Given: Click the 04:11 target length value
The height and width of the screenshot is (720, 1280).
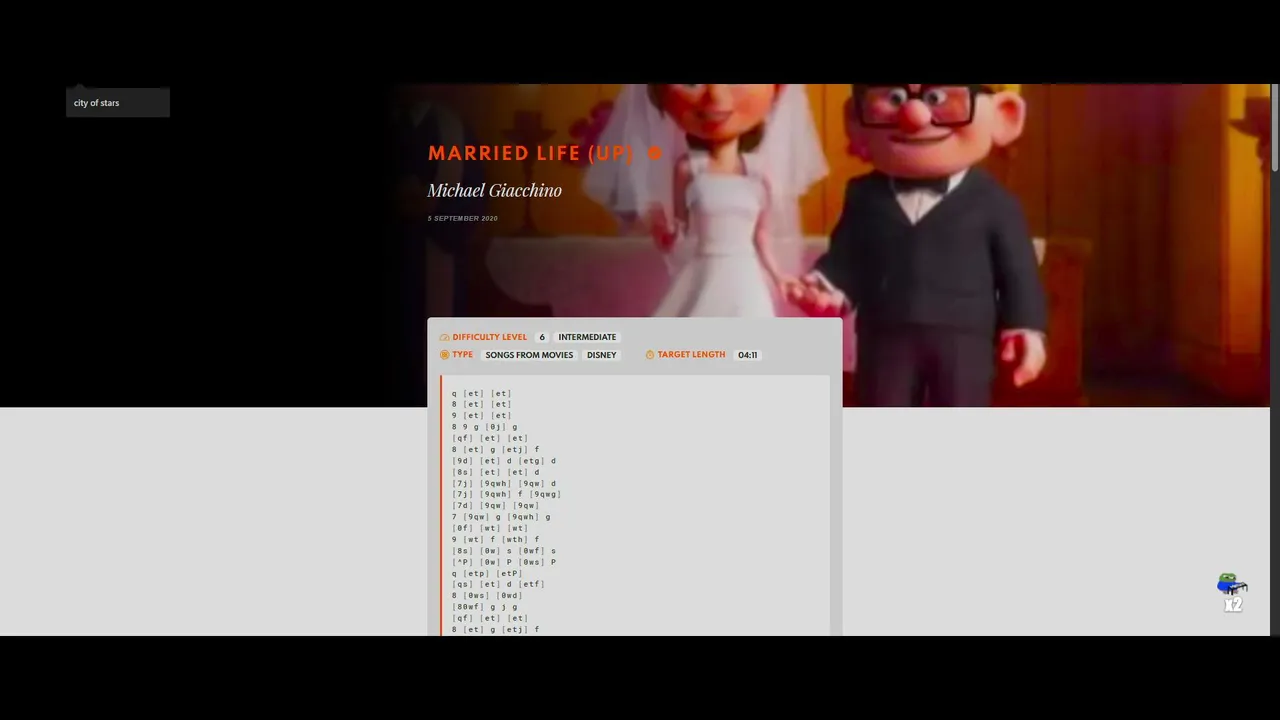Looking at the screenshot, I should (747, 355).
